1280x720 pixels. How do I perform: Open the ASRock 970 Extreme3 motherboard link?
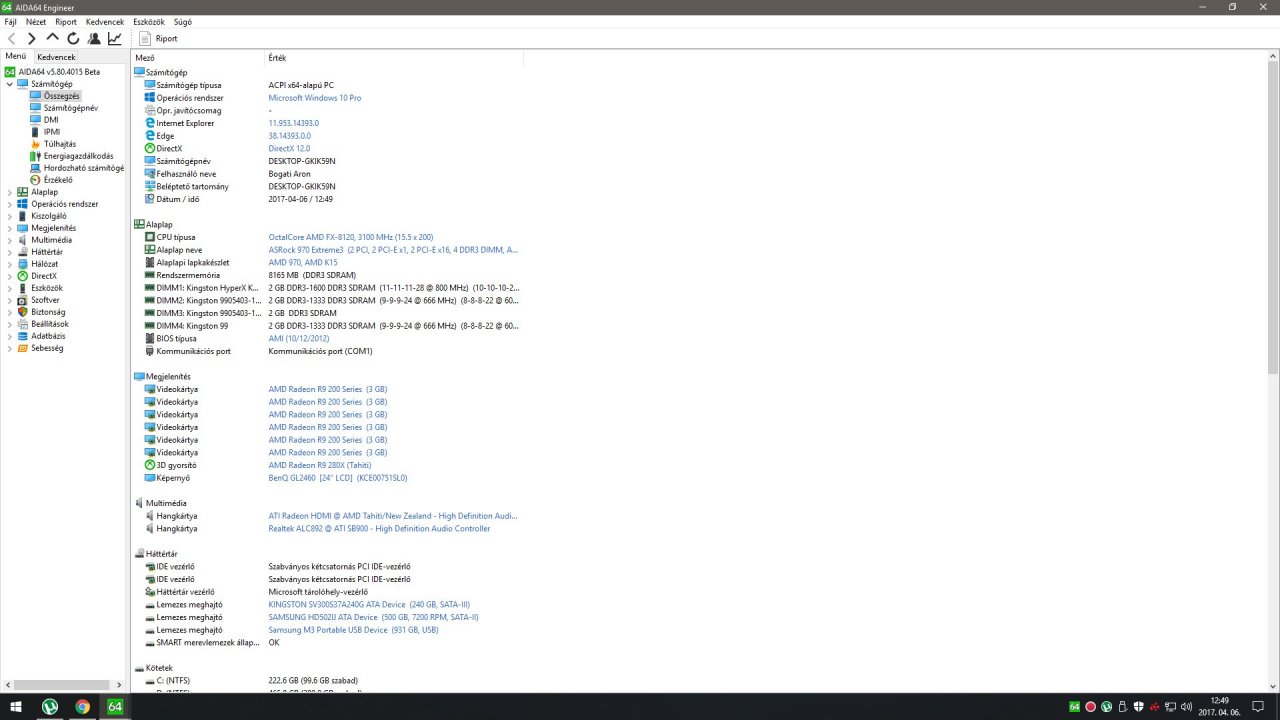[x=393, y=249]
